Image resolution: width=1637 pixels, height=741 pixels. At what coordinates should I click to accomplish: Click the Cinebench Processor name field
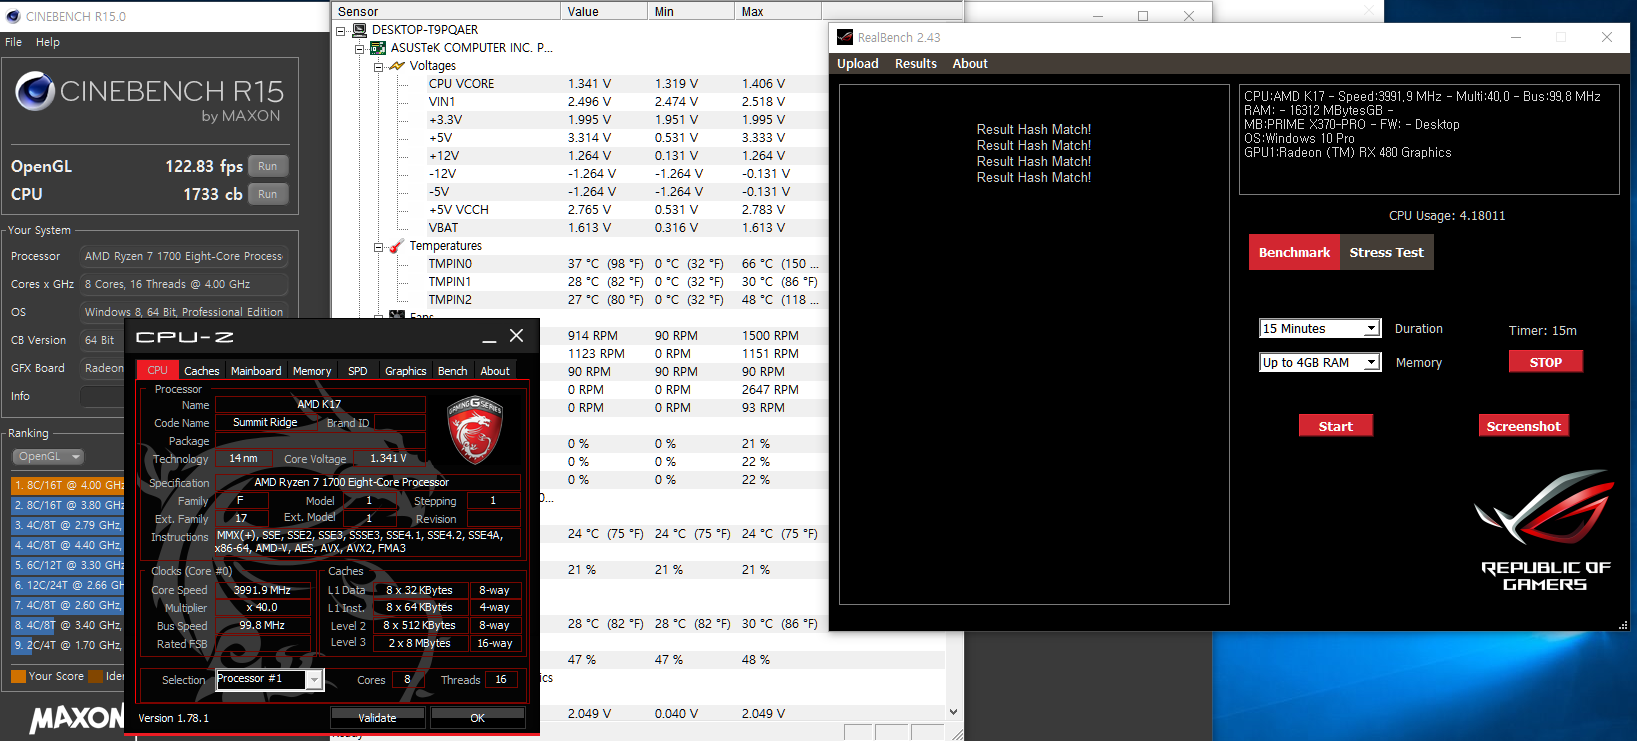(184, 256)
